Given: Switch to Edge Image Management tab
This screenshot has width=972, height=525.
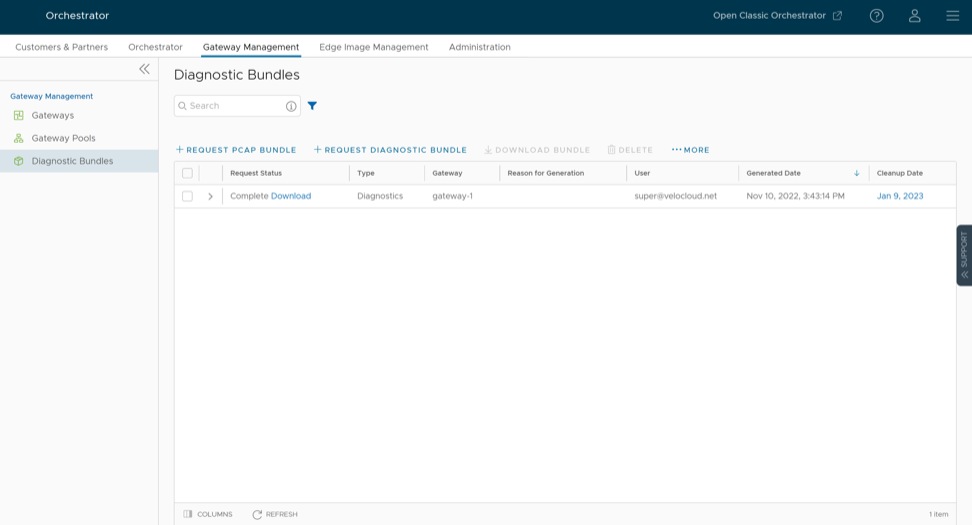Looking at the screenshot, I should click(373, 47).
